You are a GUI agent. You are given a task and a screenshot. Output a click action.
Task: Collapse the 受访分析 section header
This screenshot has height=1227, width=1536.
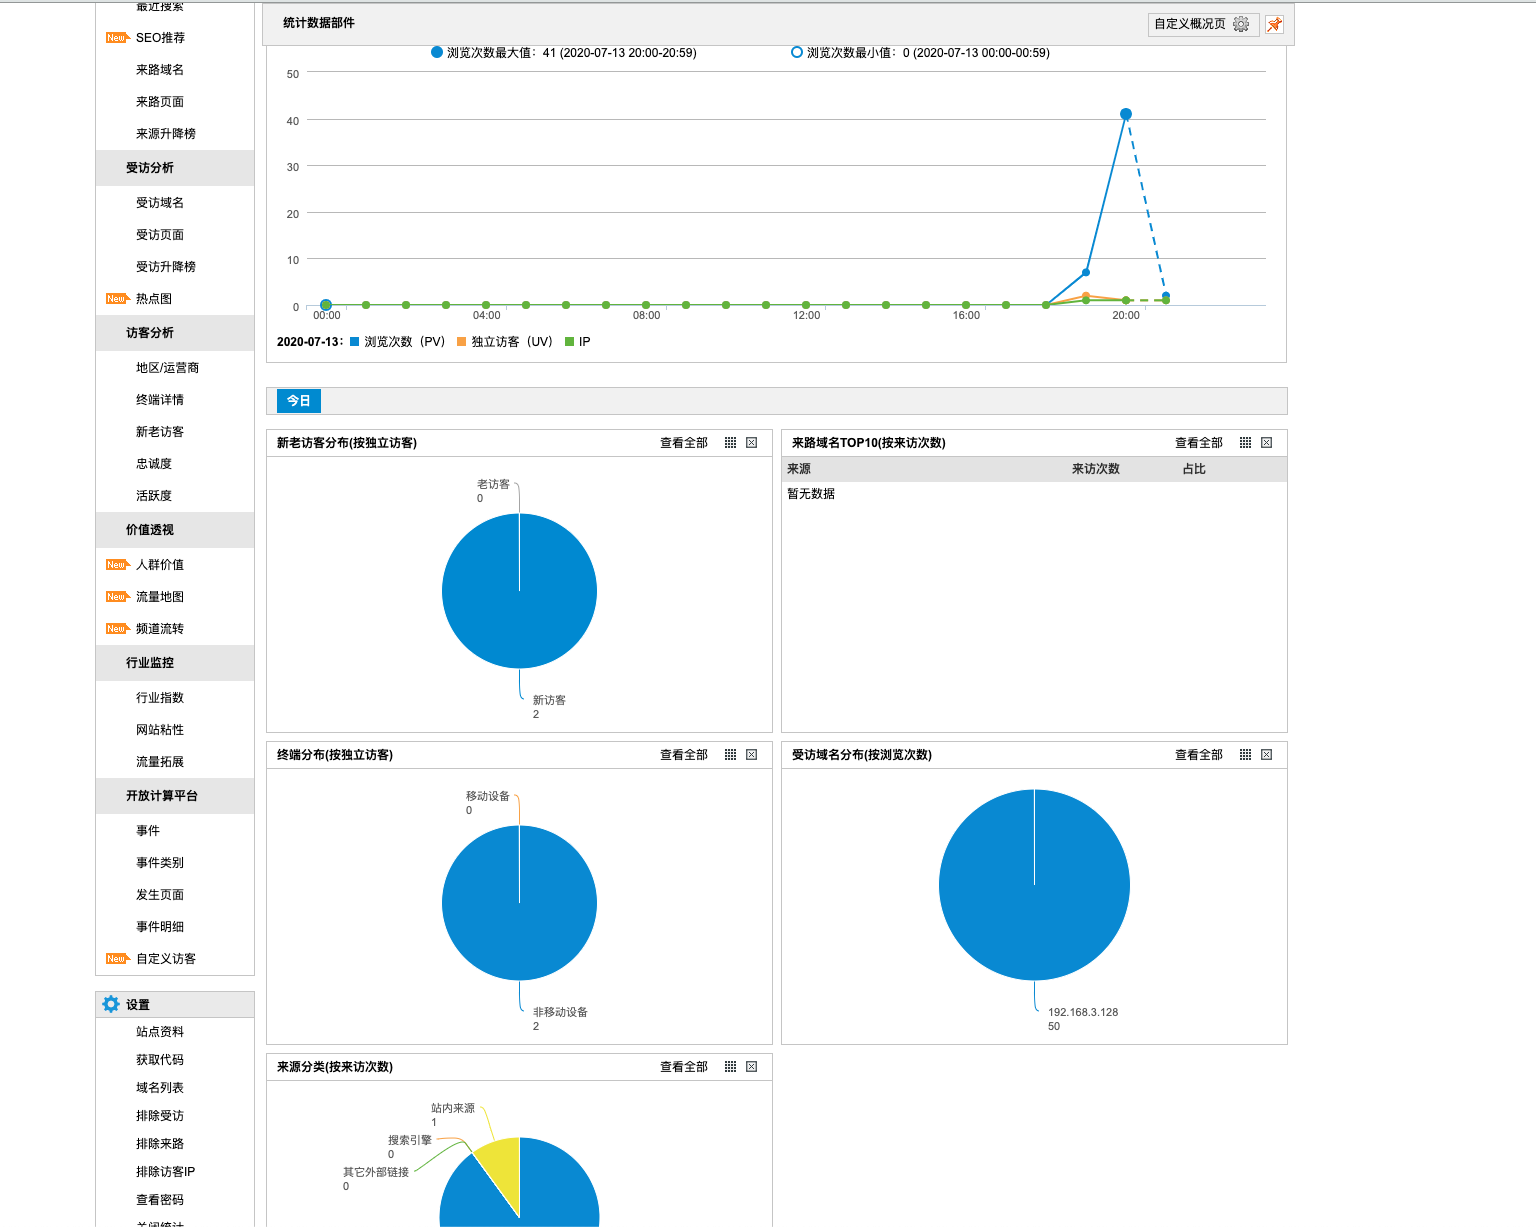pyautogui.click(x=175, y=168)
